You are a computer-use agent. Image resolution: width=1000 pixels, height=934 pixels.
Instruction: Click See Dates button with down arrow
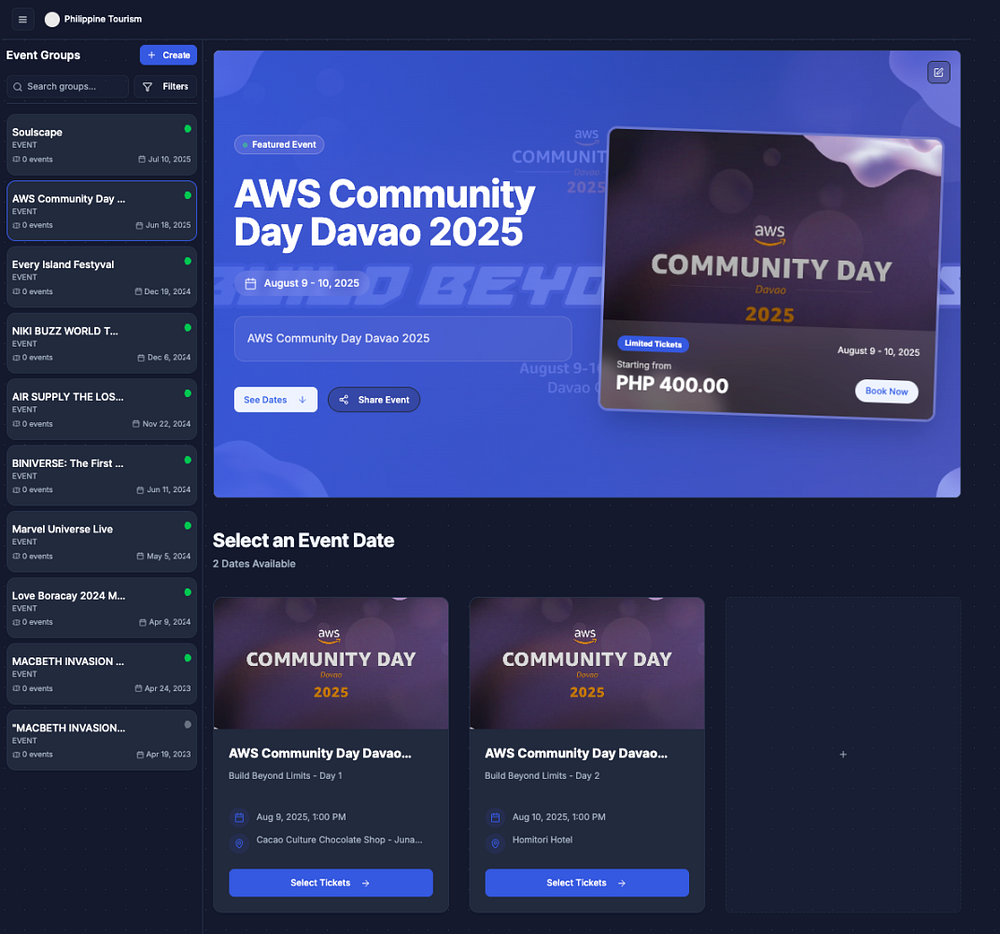pyautogui.click(x=276, y=400)
